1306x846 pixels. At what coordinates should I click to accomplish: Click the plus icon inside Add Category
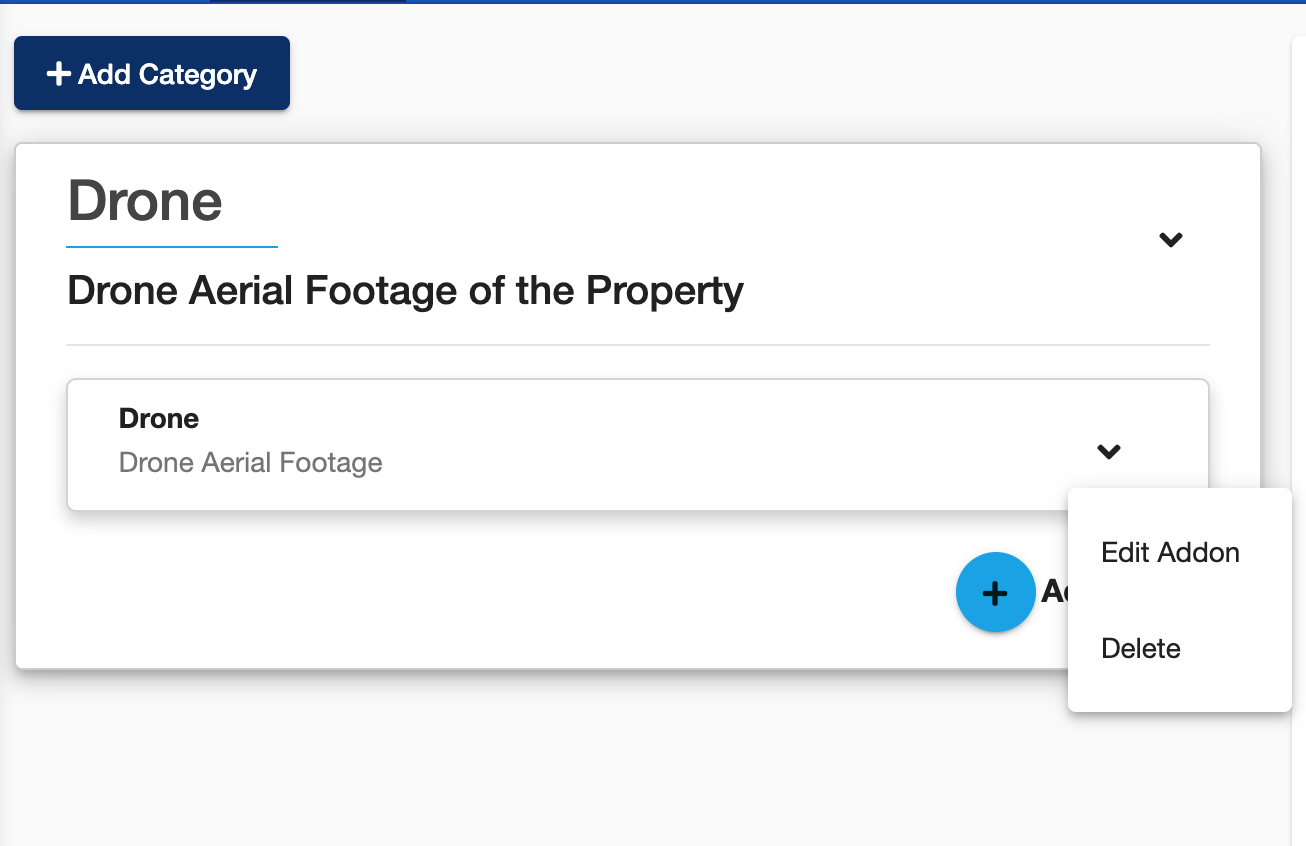pyautogui.click(x=58, y=74)
